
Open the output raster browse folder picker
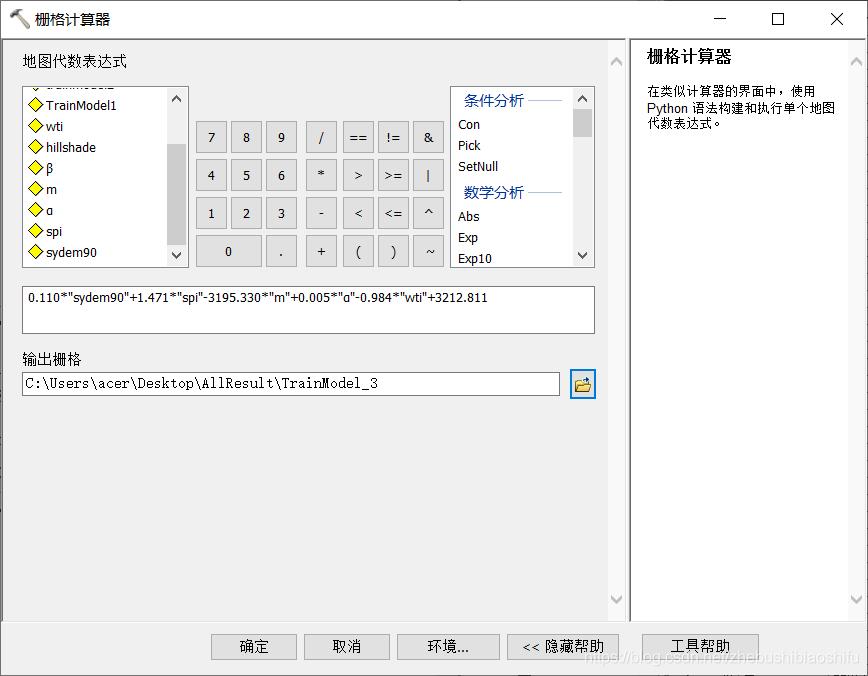tap(581, 383)
